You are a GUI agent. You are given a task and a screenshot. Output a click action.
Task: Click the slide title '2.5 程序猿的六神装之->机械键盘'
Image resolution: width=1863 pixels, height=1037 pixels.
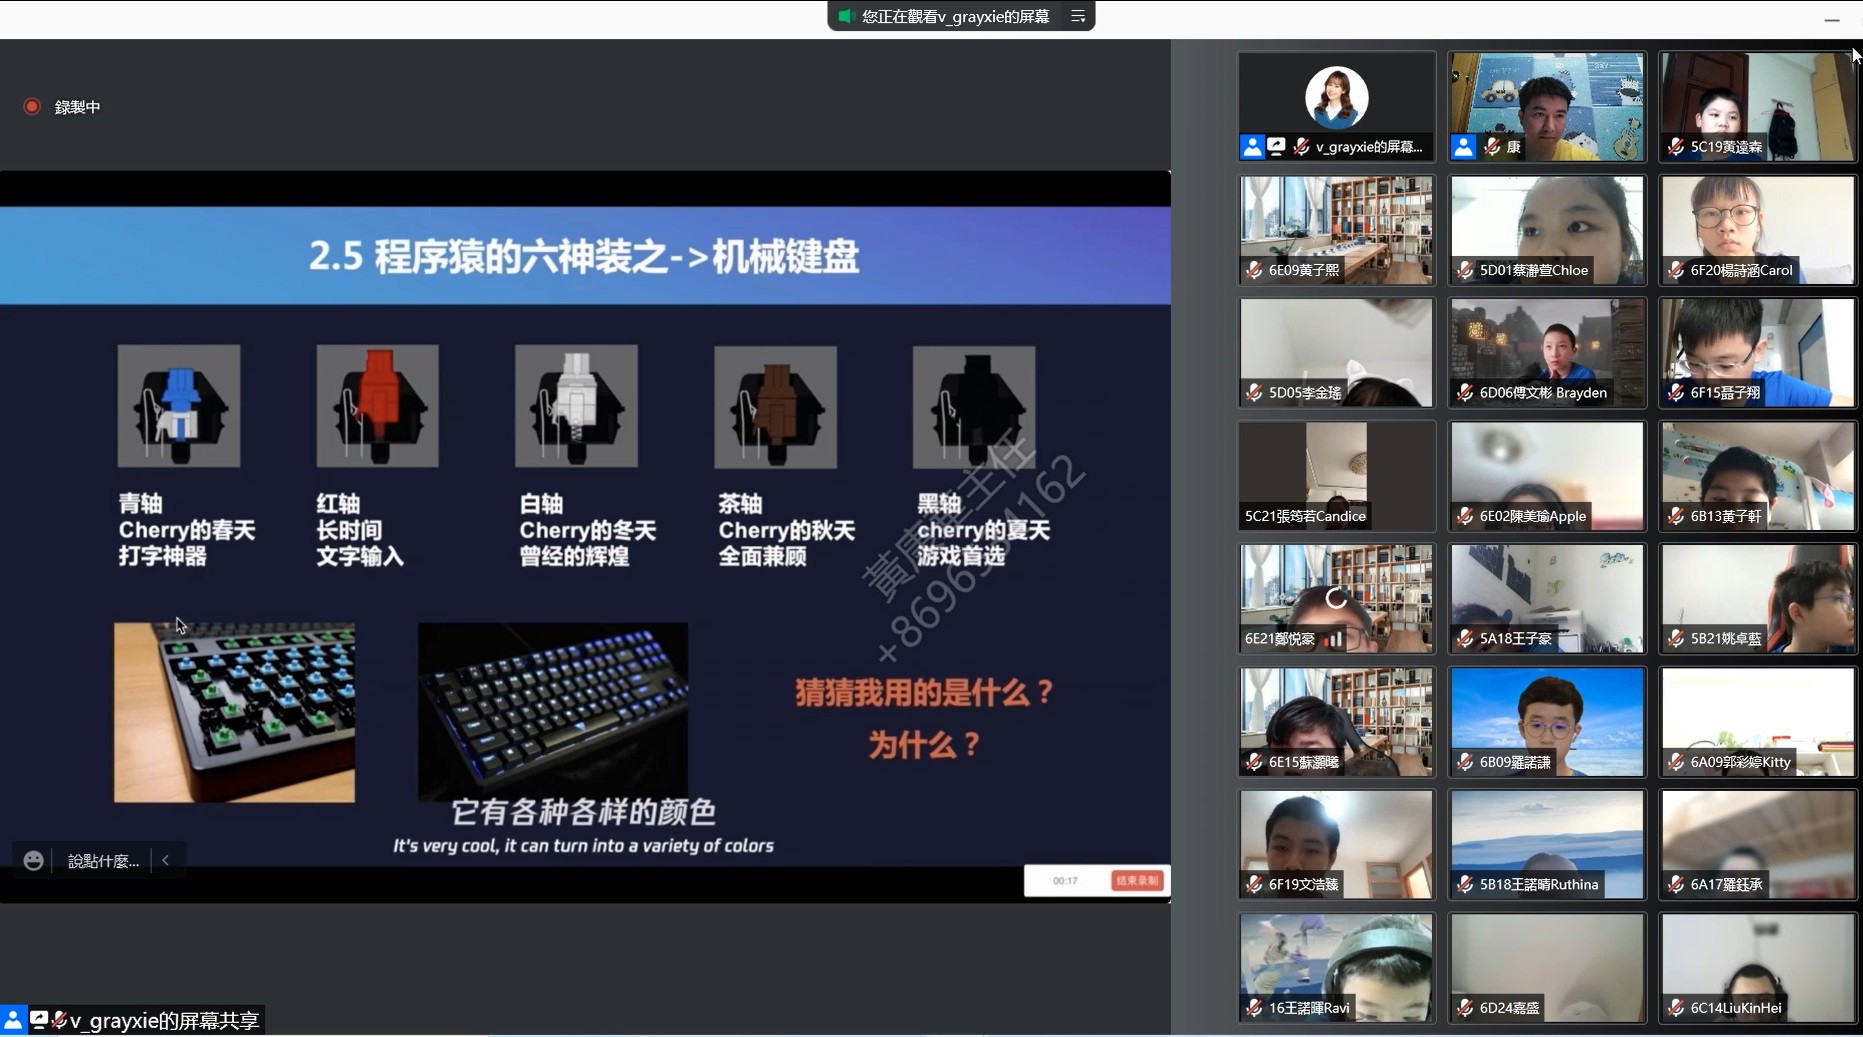584,257
